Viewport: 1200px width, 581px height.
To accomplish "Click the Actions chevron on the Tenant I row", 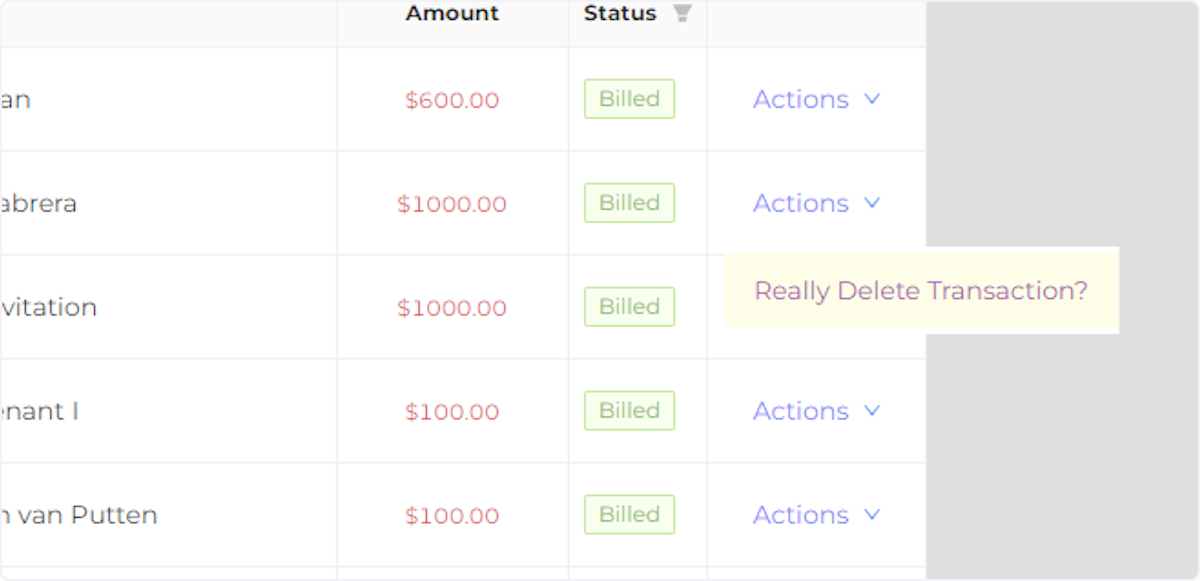I will coord(871,411).
